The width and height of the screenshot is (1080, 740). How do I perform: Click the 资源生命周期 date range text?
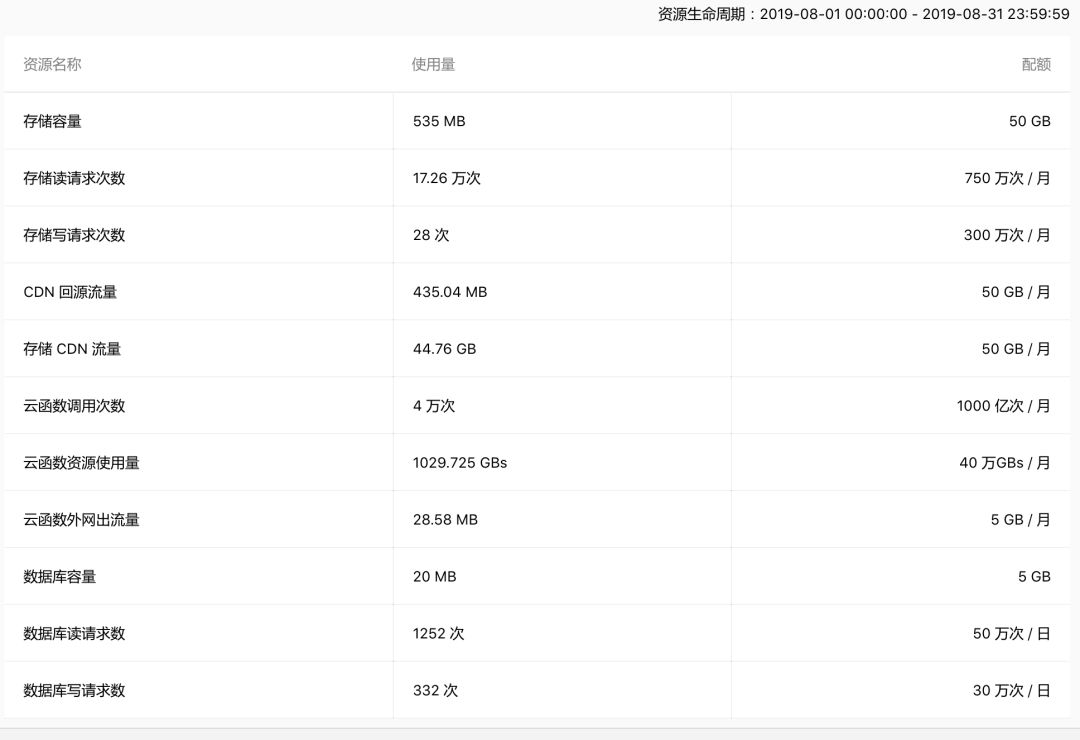864,14
